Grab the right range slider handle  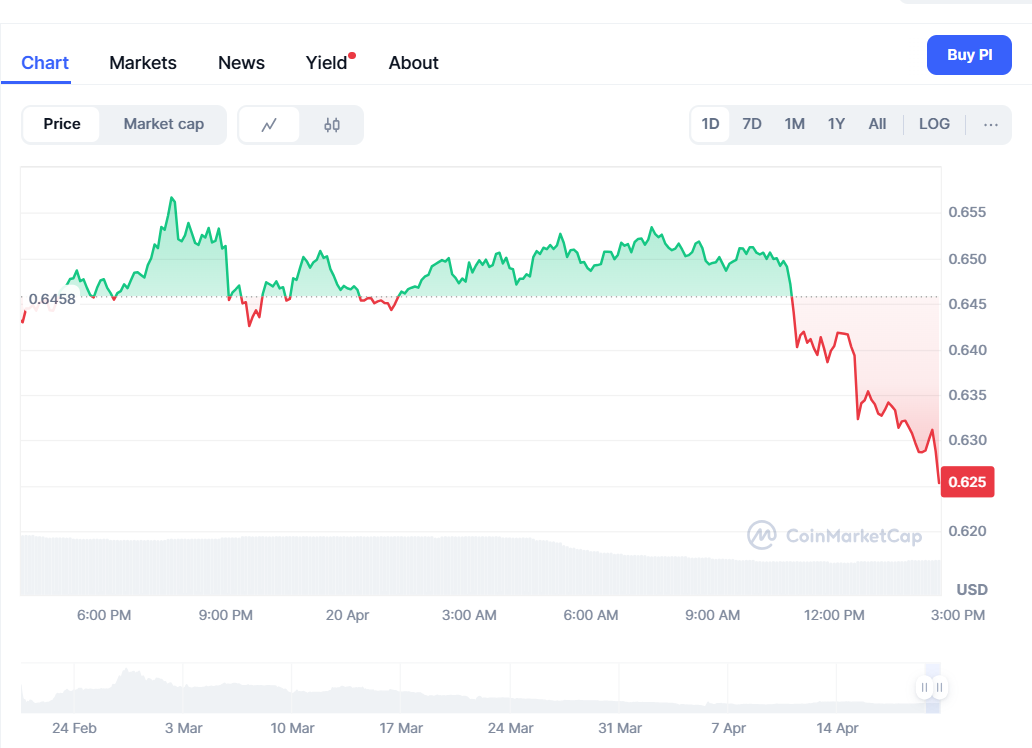(939, 687)
